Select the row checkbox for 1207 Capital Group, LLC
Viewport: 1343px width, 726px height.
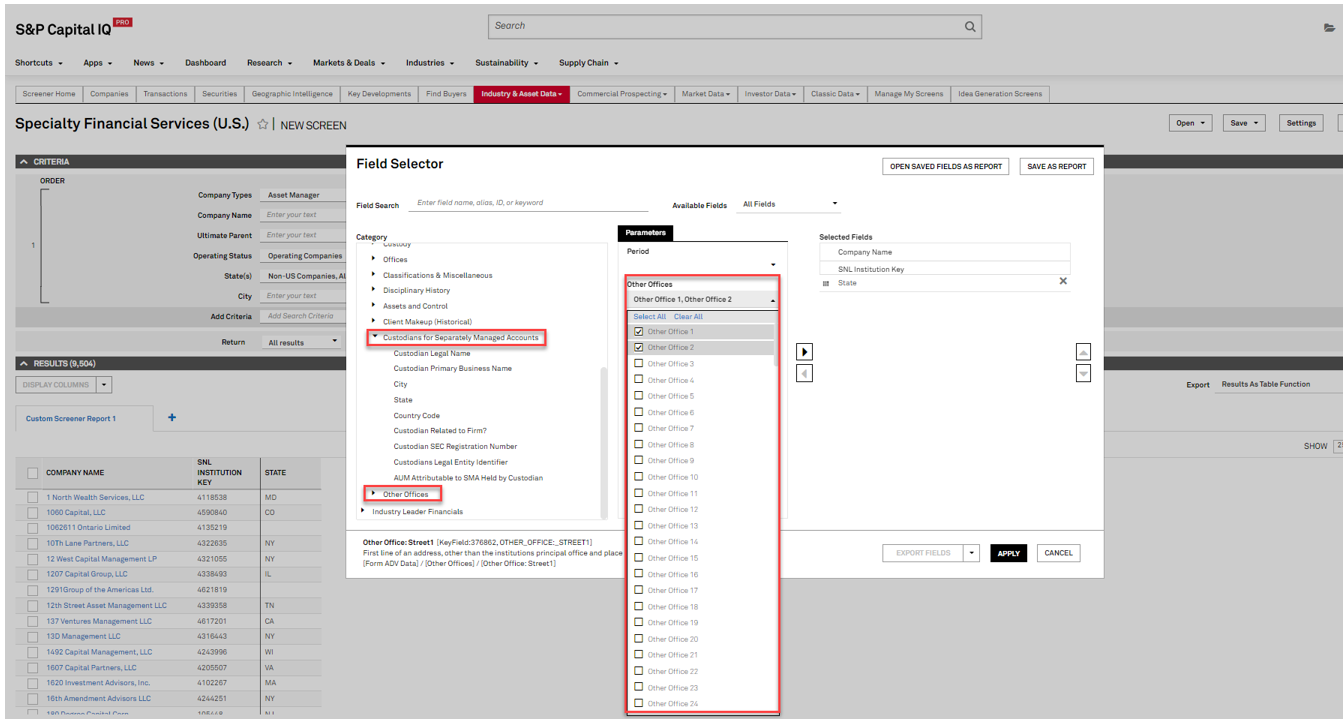point(33,574)
